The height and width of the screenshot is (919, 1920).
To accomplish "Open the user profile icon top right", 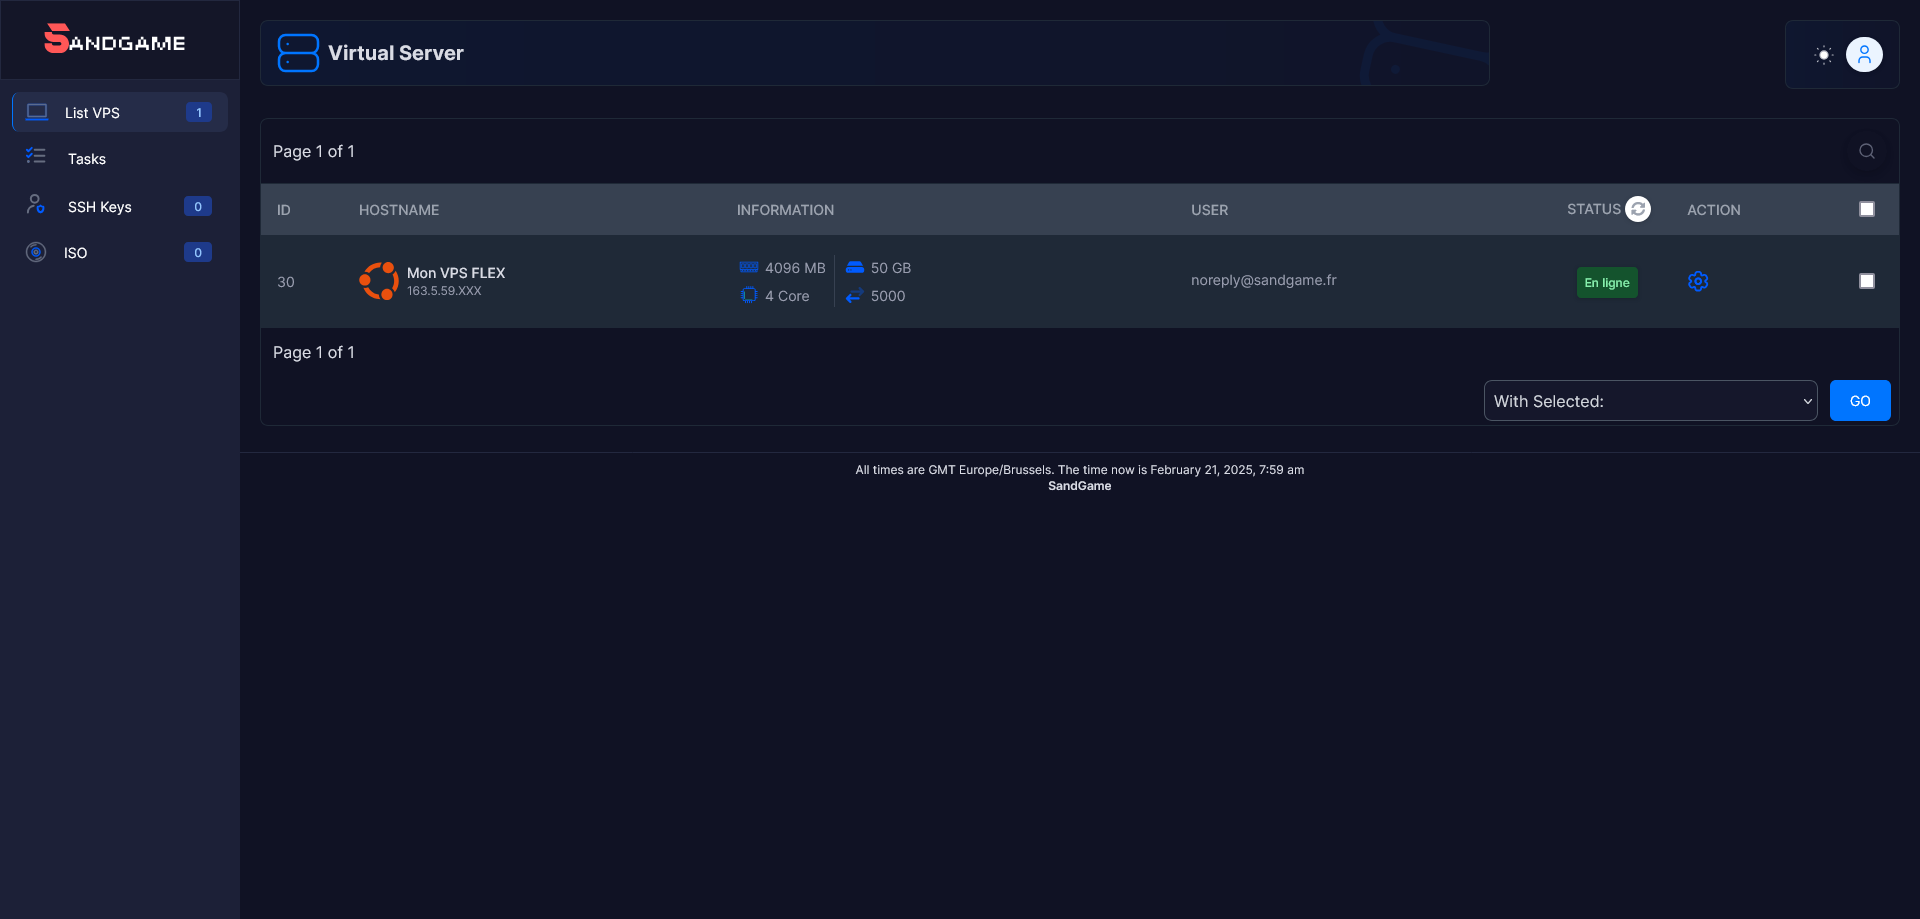I will point(1863,55).
